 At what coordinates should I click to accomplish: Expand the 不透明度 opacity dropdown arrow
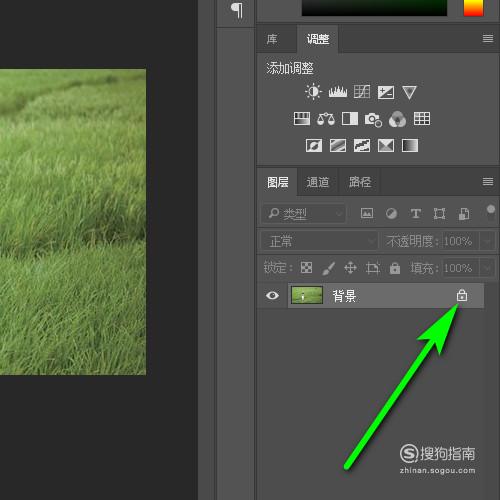click(x=488, y=241)
